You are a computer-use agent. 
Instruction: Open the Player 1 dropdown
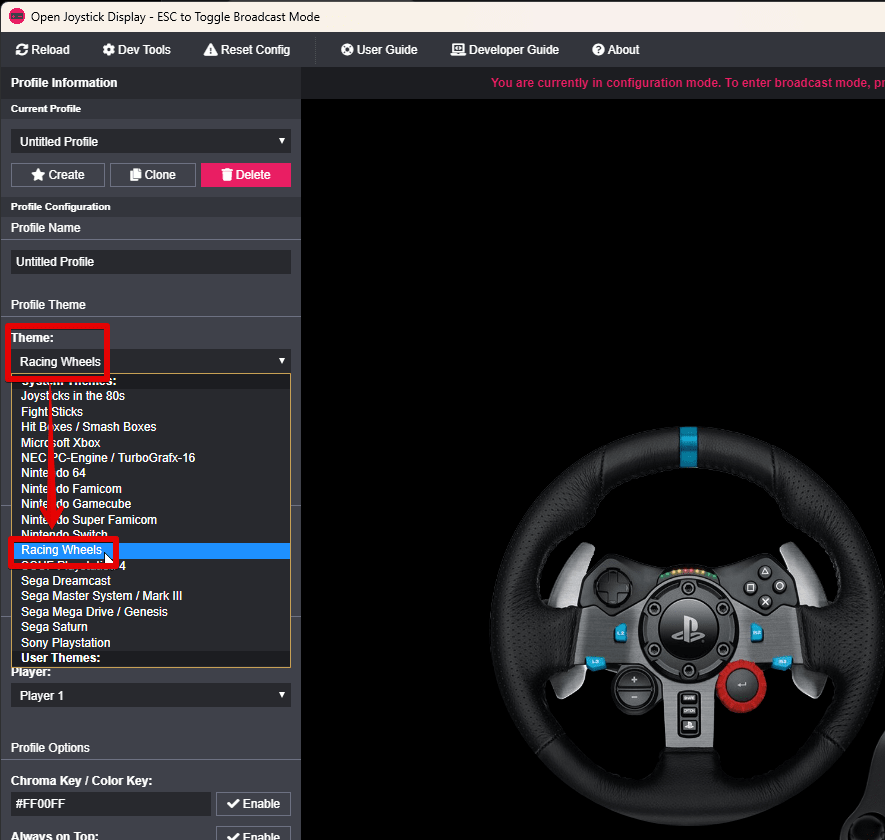(151, 695)
